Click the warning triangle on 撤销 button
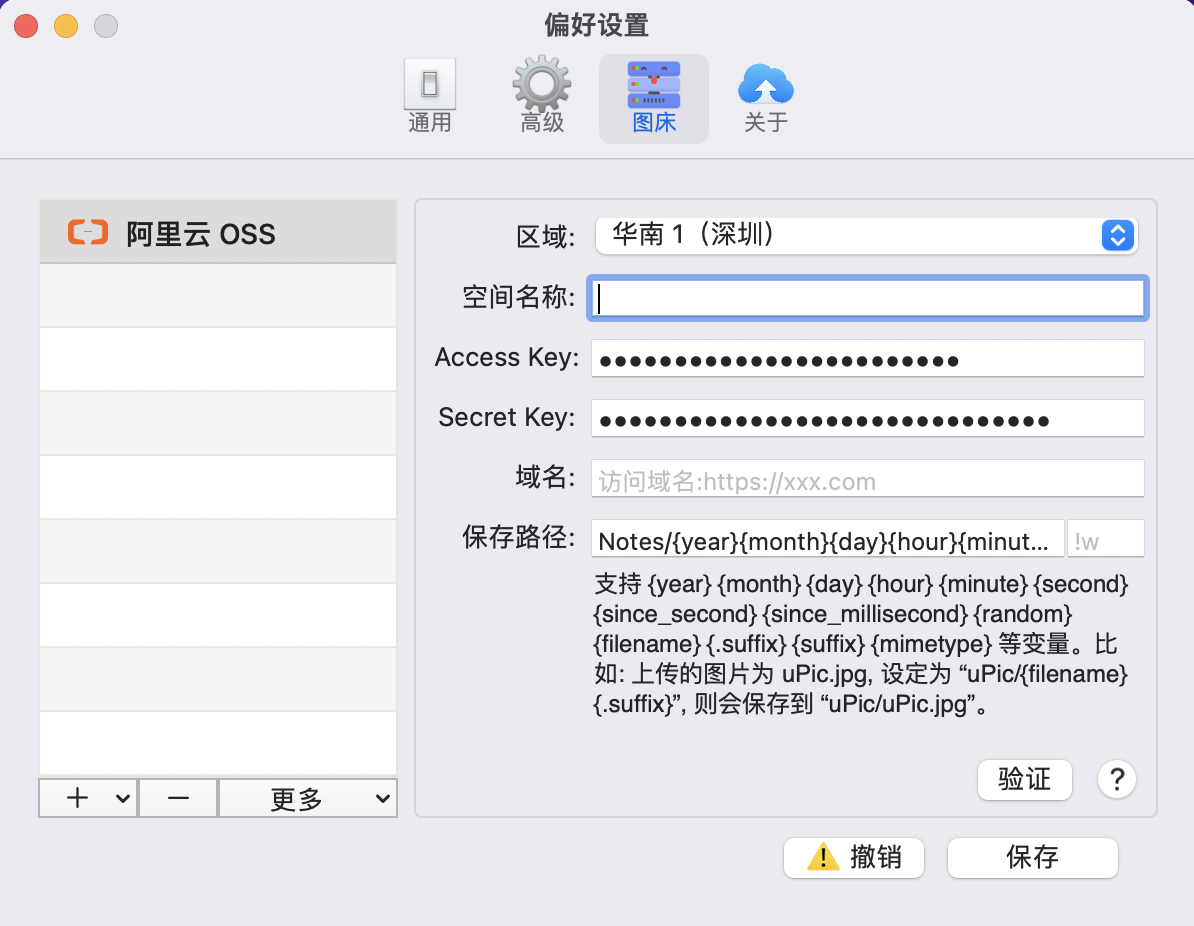1194x926 pixels. (823, 857)
